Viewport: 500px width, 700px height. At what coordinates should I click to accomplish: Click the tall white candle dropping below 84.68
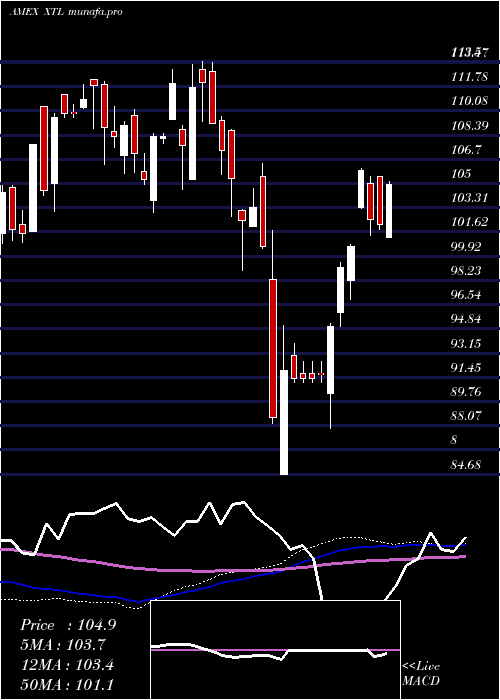pos(284,422)
